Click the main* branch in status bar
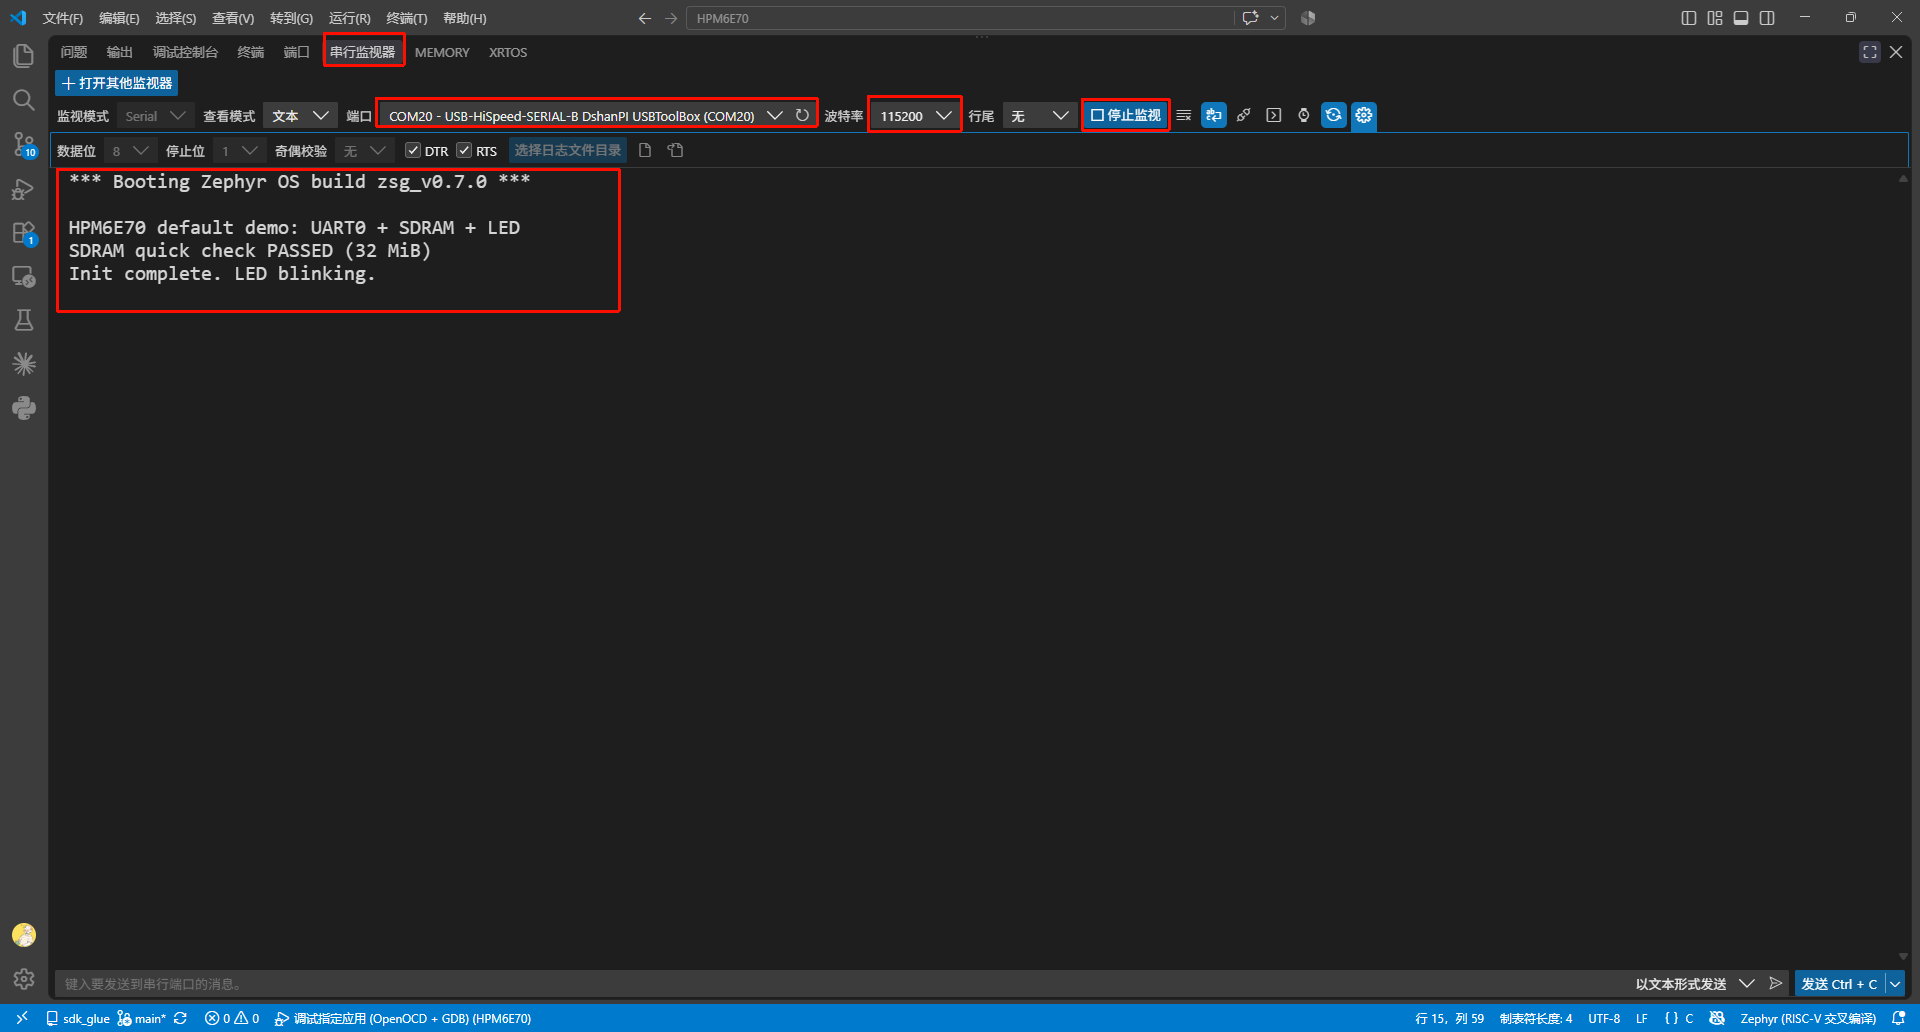This screenshot has height=1032, width=1920. [x=141, y=1018]
